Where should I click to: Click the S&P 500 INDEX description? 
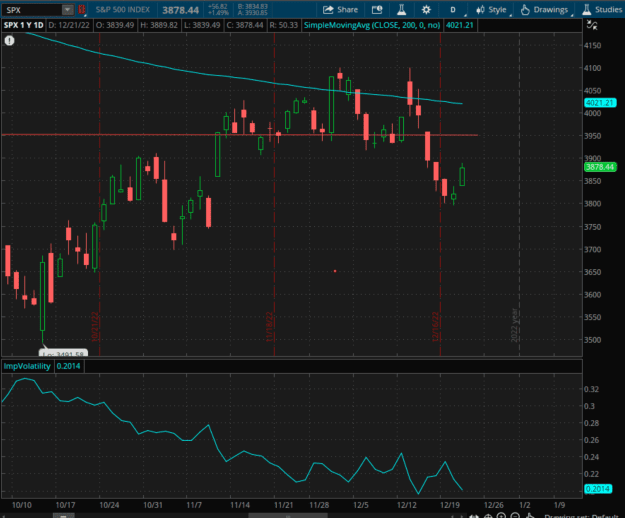(123, 10)
